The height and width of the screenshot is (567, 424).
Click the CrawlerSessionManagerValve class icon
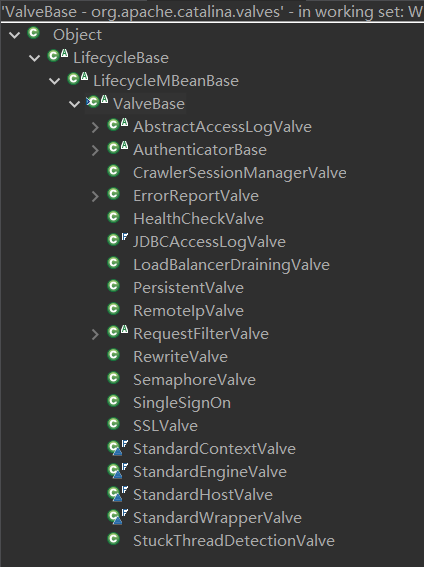pos(114,171)
